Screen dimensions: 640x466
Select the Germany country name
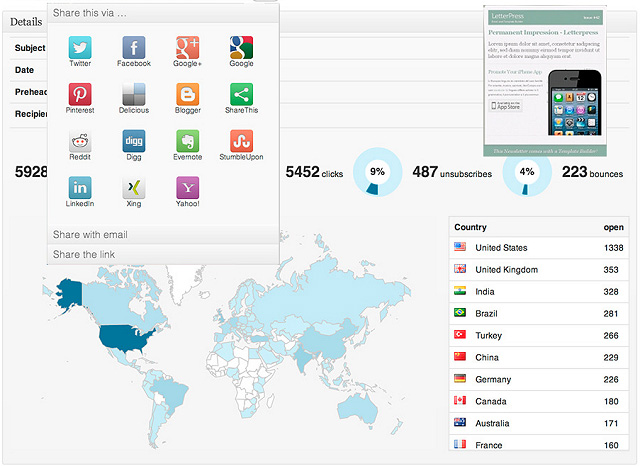point(493,379)
